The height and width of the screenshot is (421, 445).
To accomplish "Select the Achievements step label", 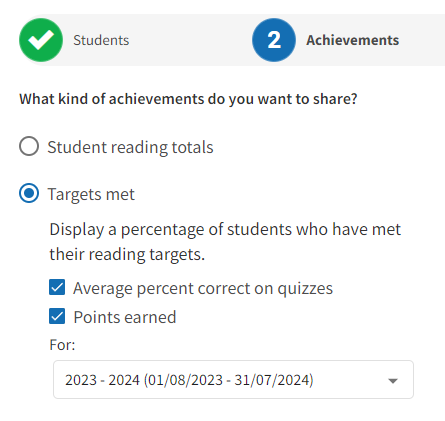I will pyautogui.click(x=353, y=40).
